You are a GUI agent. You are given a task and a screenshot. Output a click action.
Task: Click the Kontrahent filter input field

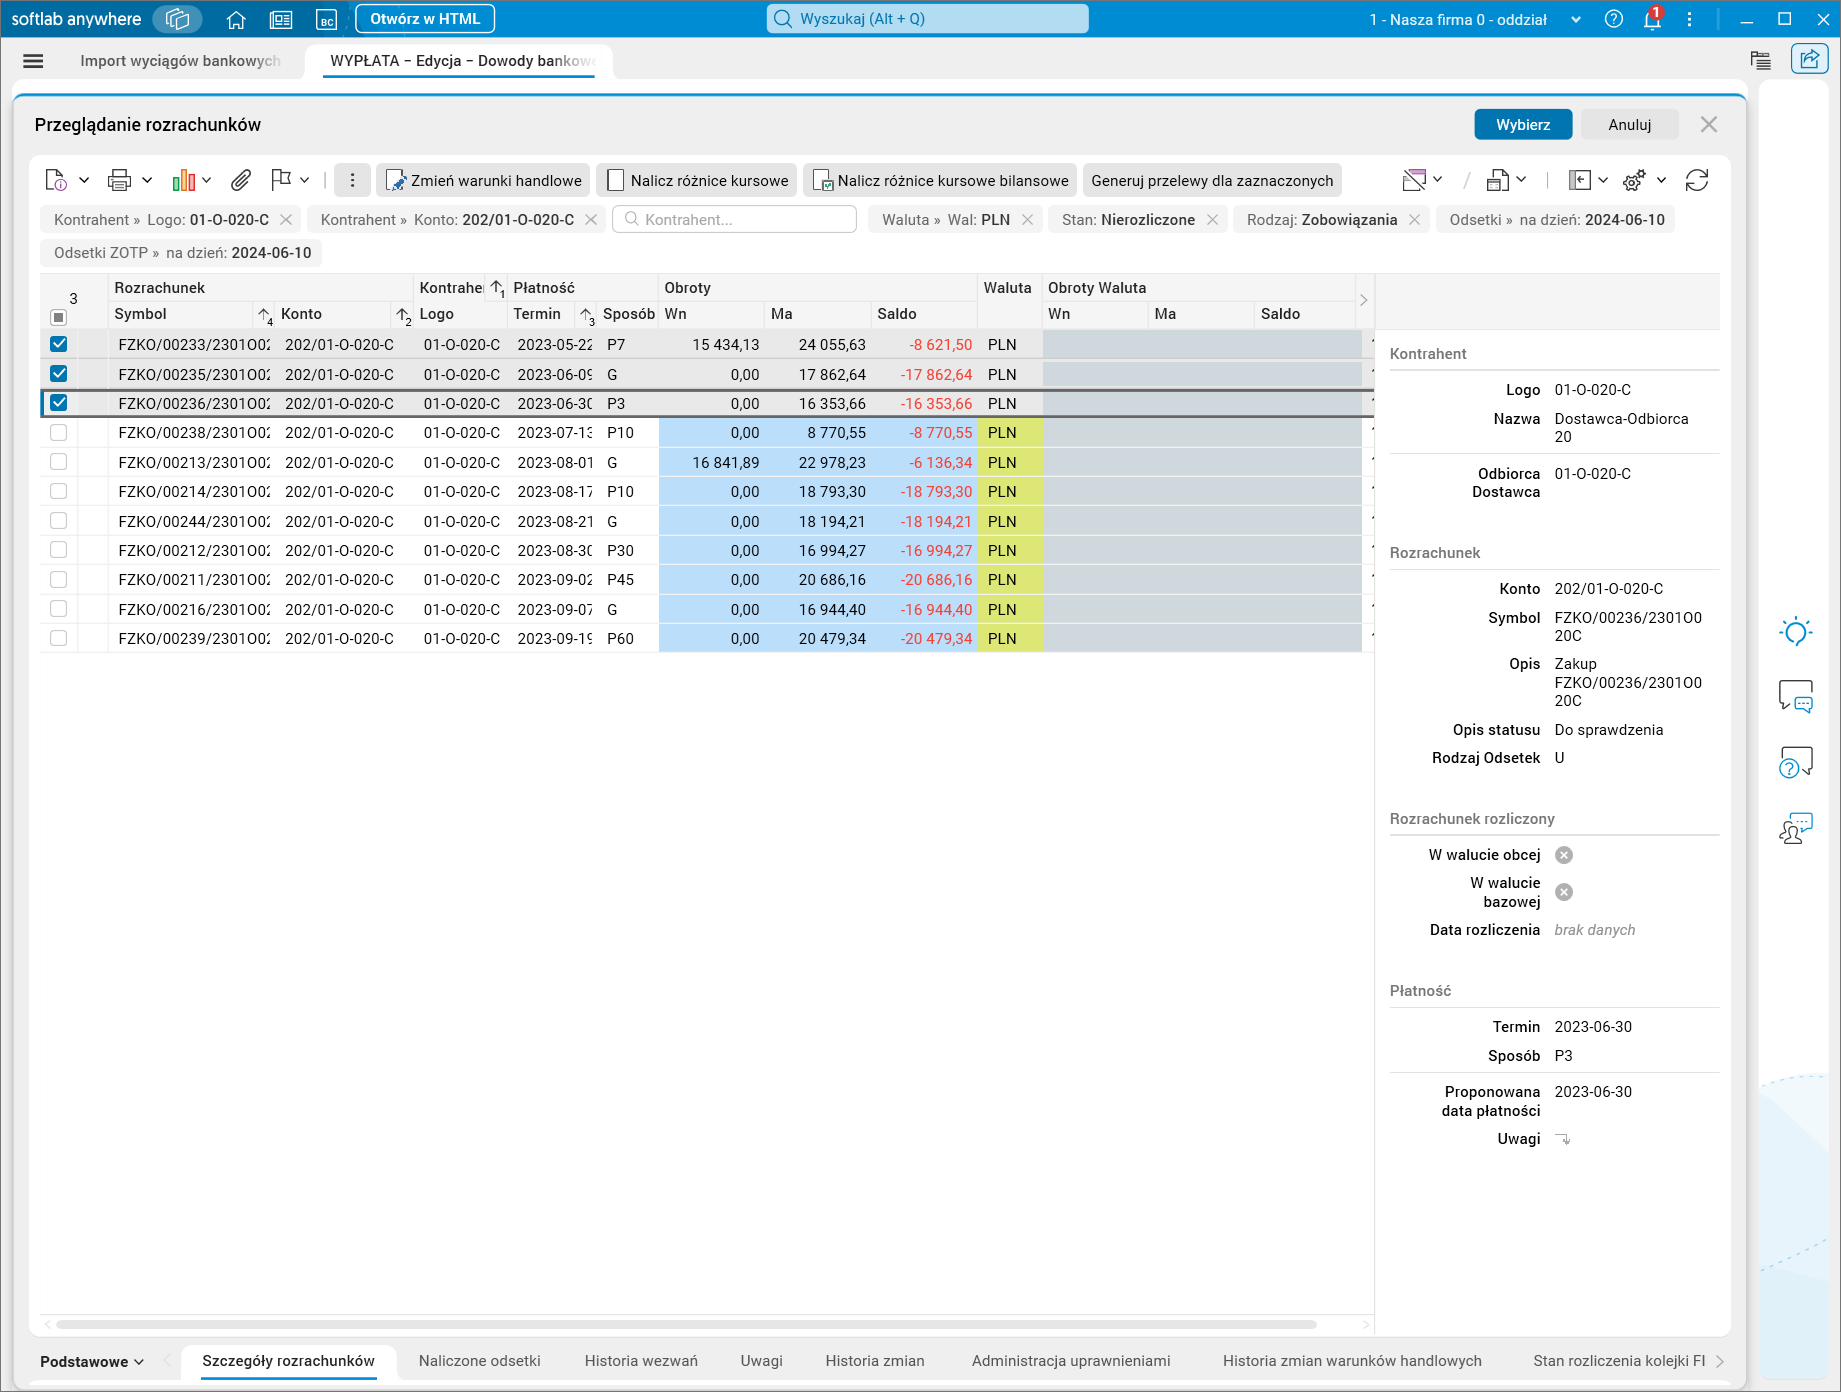pyautogui.click(x=735, y=219)
